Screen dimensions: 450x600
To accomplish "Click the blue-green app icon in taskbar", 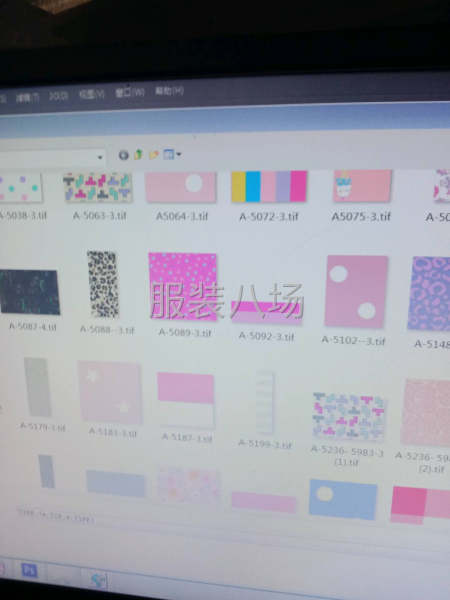I will (x=99, y=580).
